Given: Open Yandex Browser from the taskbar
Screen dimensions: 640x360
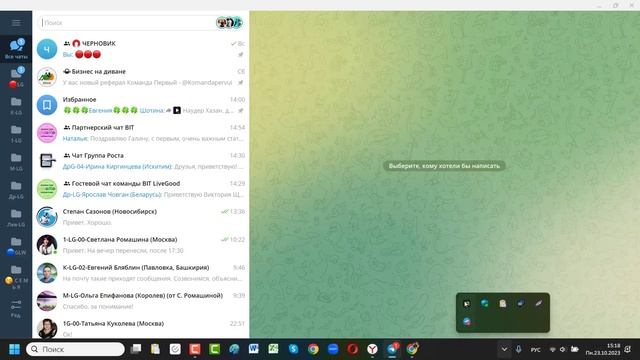Looking at the screenshot, I should [x=372, y=349].
